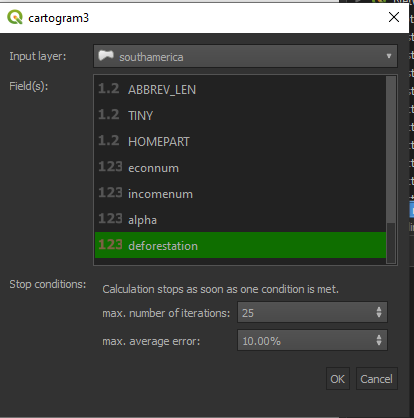Viewport: 414px width, 418px height.
Task: Click the integer icon on deforestation row
Action: click(110, 245)
